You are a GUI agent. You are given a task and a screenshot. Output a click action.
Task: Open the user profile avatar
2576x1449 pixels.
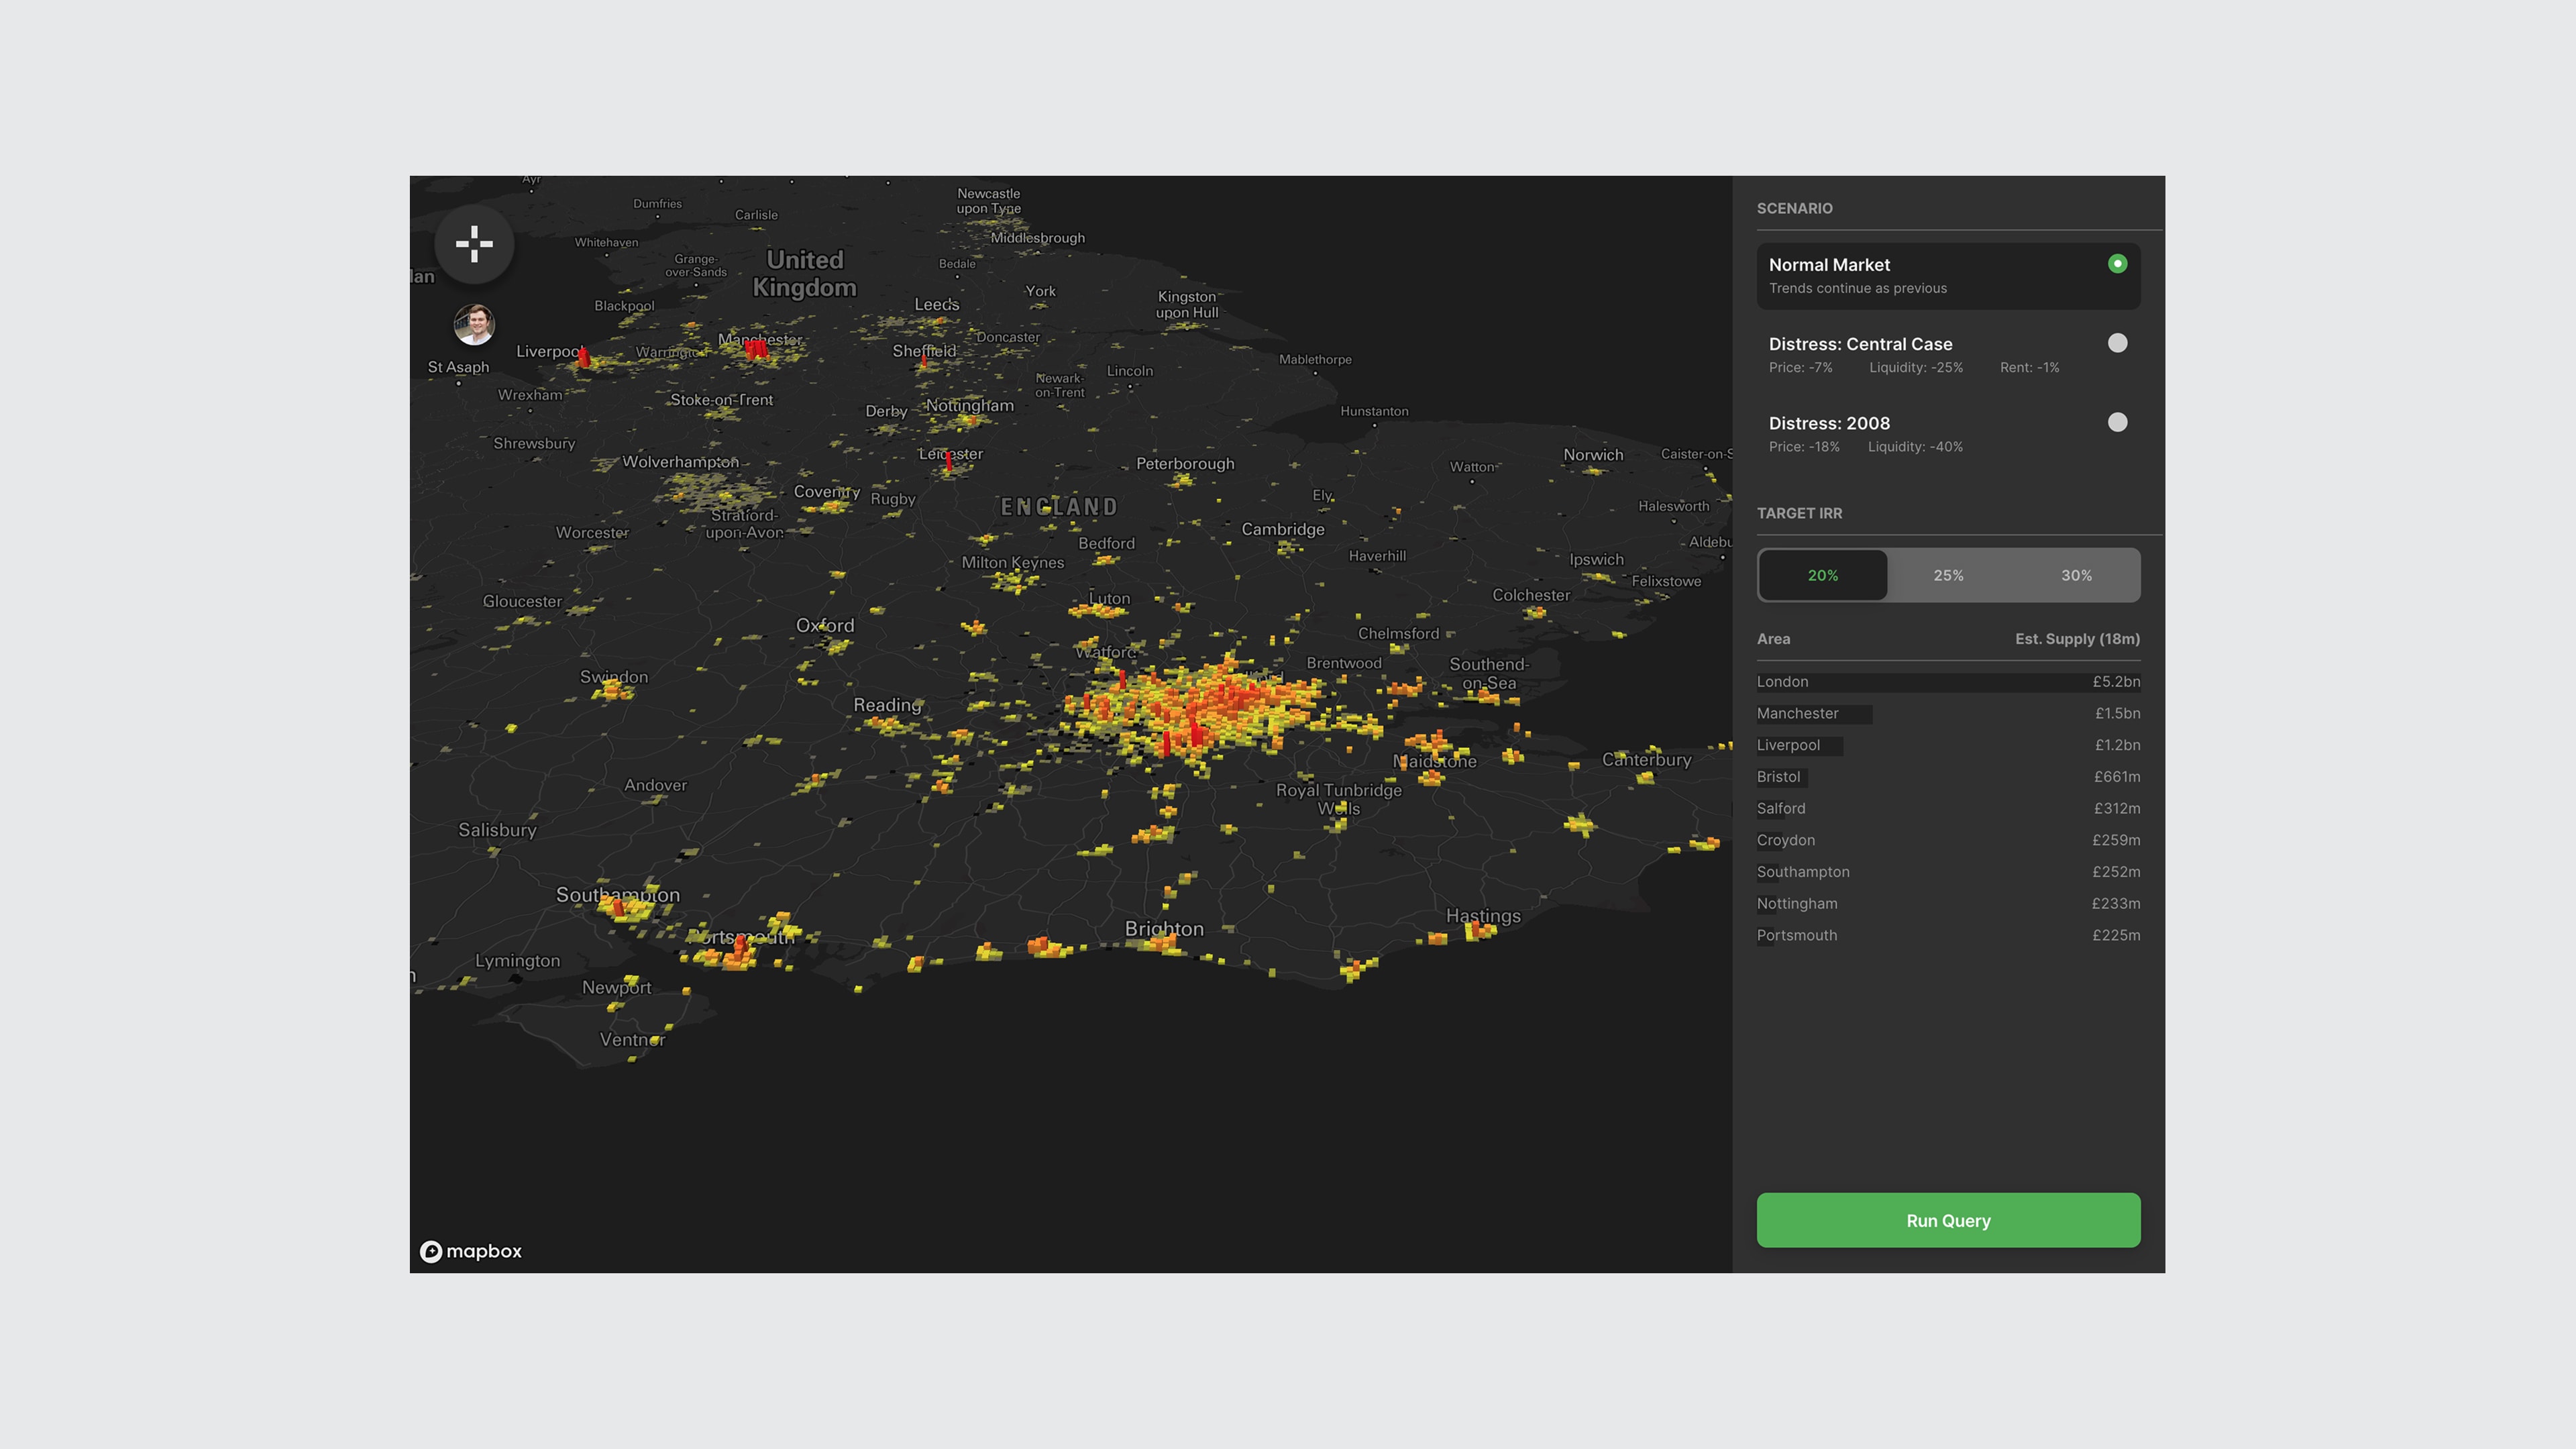[474, 325]
